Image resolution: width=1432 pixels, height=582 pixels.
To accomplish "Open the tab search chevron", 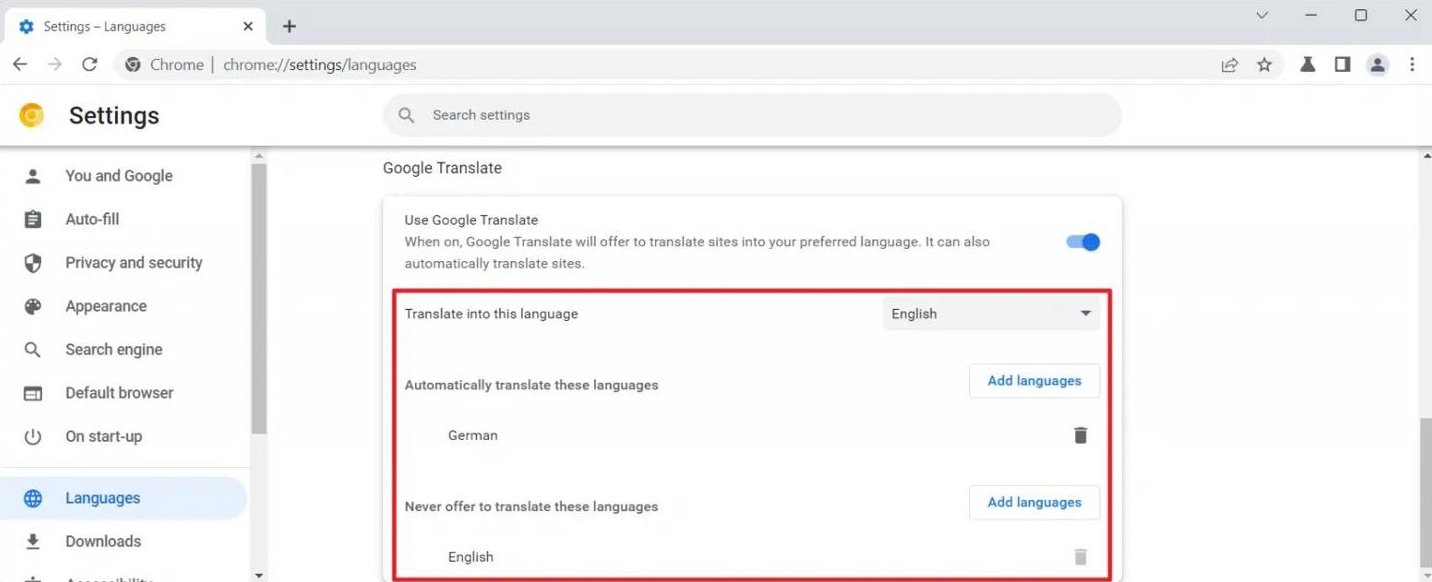I will 1262,15.
